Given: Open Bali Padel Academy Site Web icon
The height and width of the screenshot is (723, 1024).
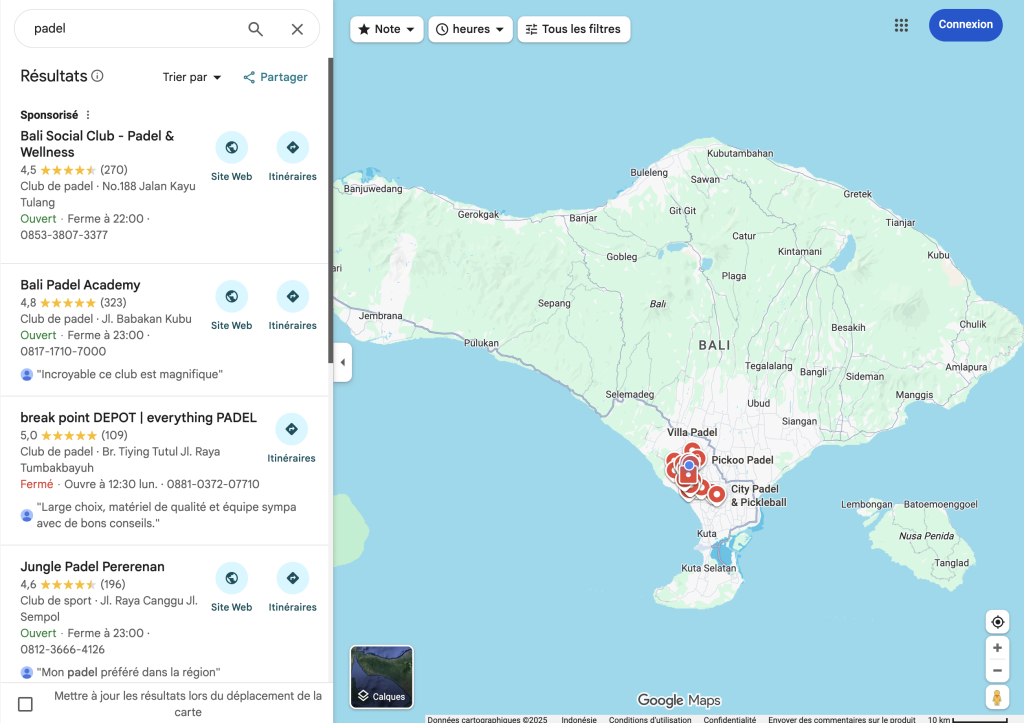Looking at the screenshot, I should click(231, 297).
